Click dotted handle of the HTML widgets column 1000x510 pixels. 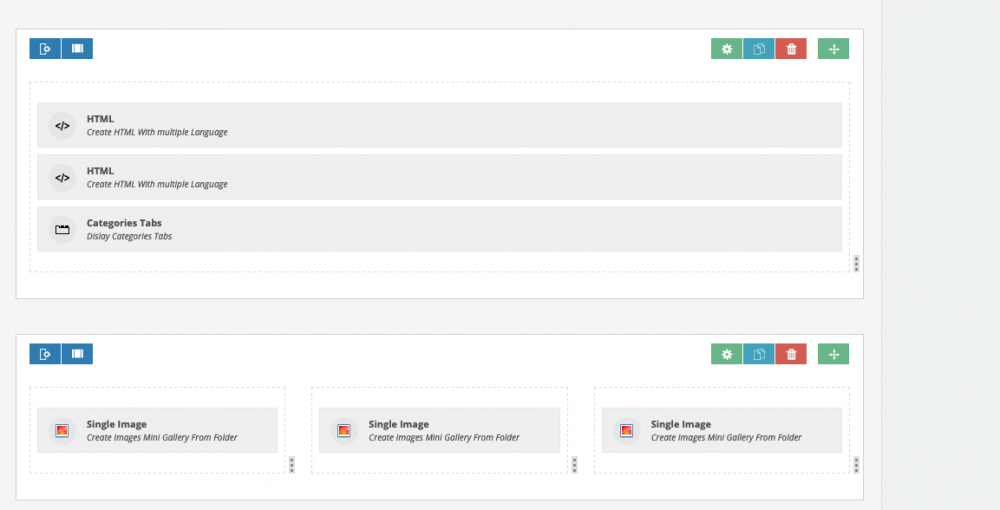click(856, 263)
